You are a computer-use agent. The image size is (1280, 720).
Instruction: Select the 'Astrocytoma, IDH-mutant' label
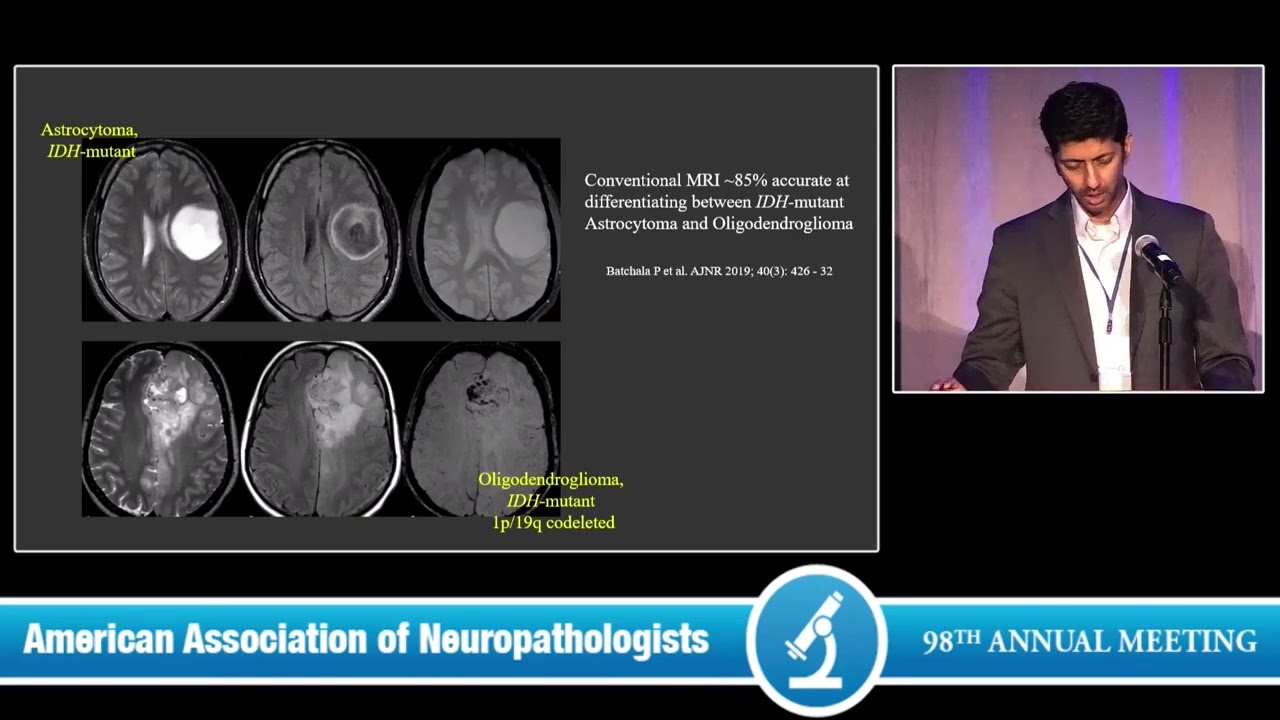[90, 140]
